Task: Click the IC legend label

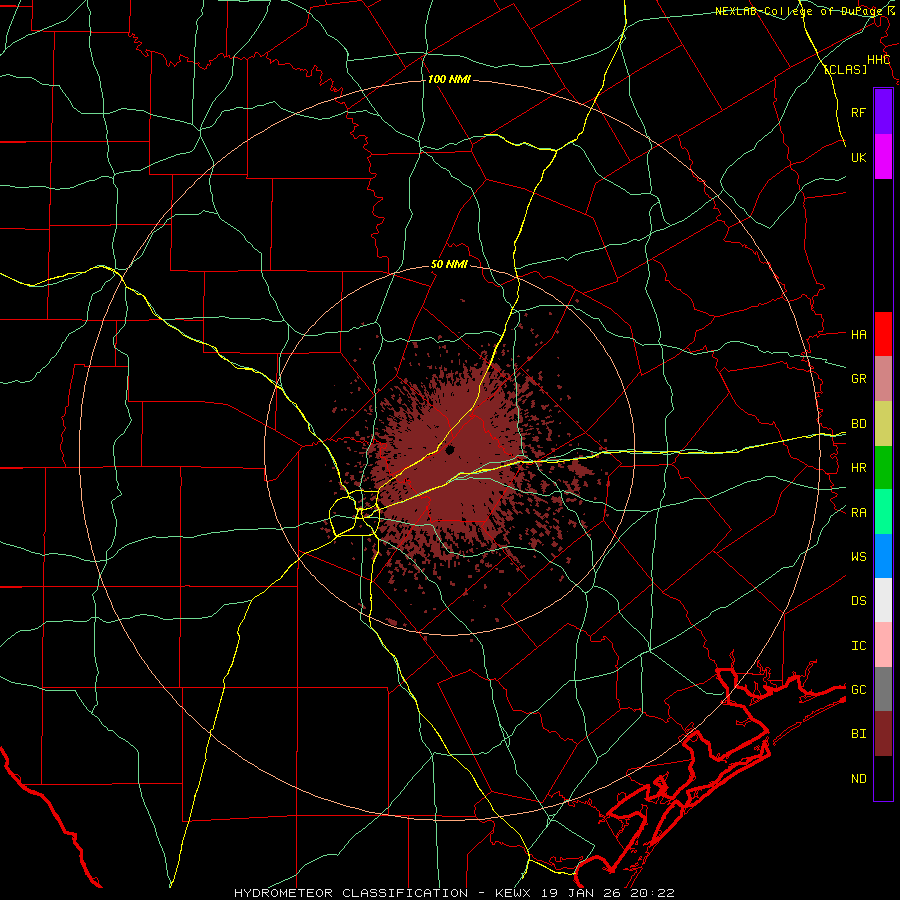Action: tap(858, 646)
